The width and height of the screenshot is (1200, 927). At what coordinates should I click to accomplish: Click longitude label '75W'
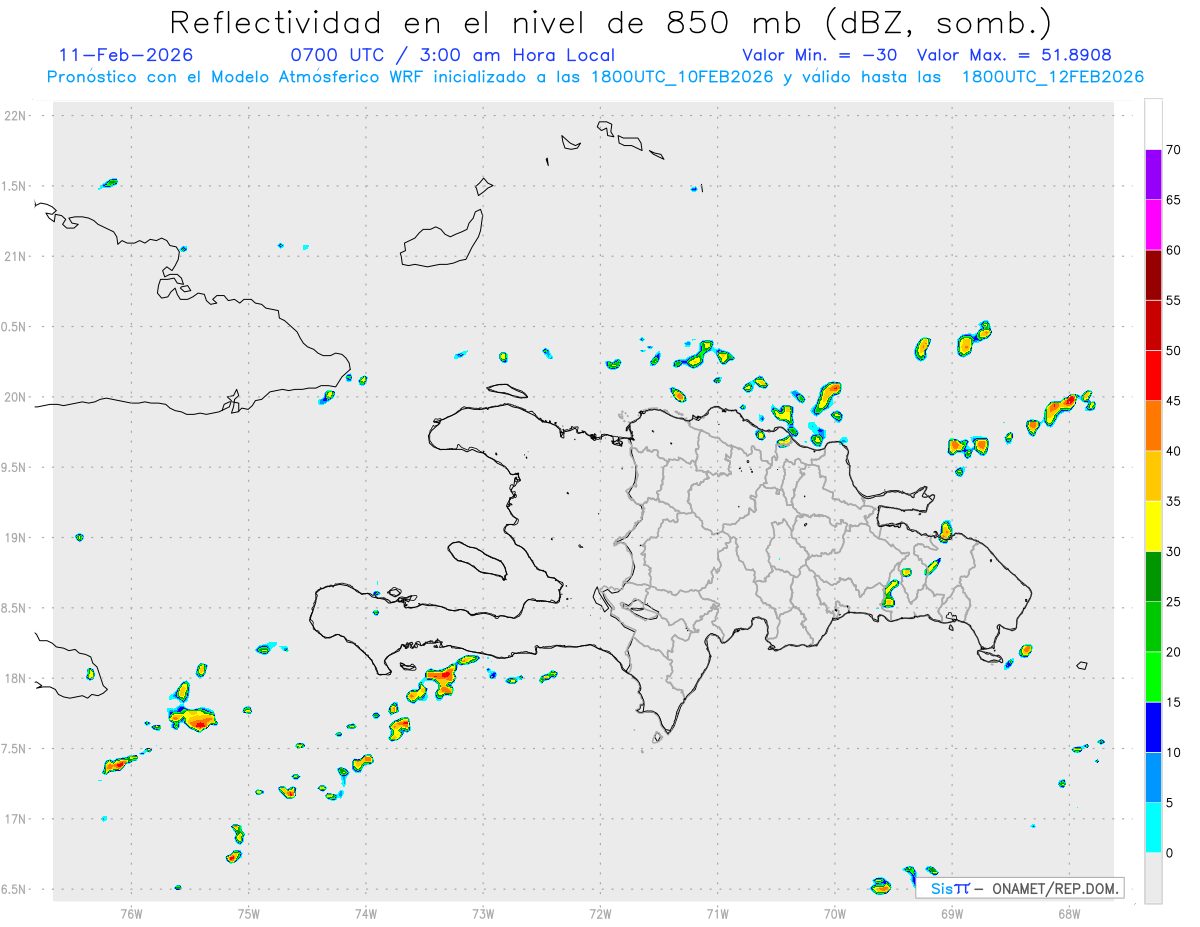pos(248,913)
